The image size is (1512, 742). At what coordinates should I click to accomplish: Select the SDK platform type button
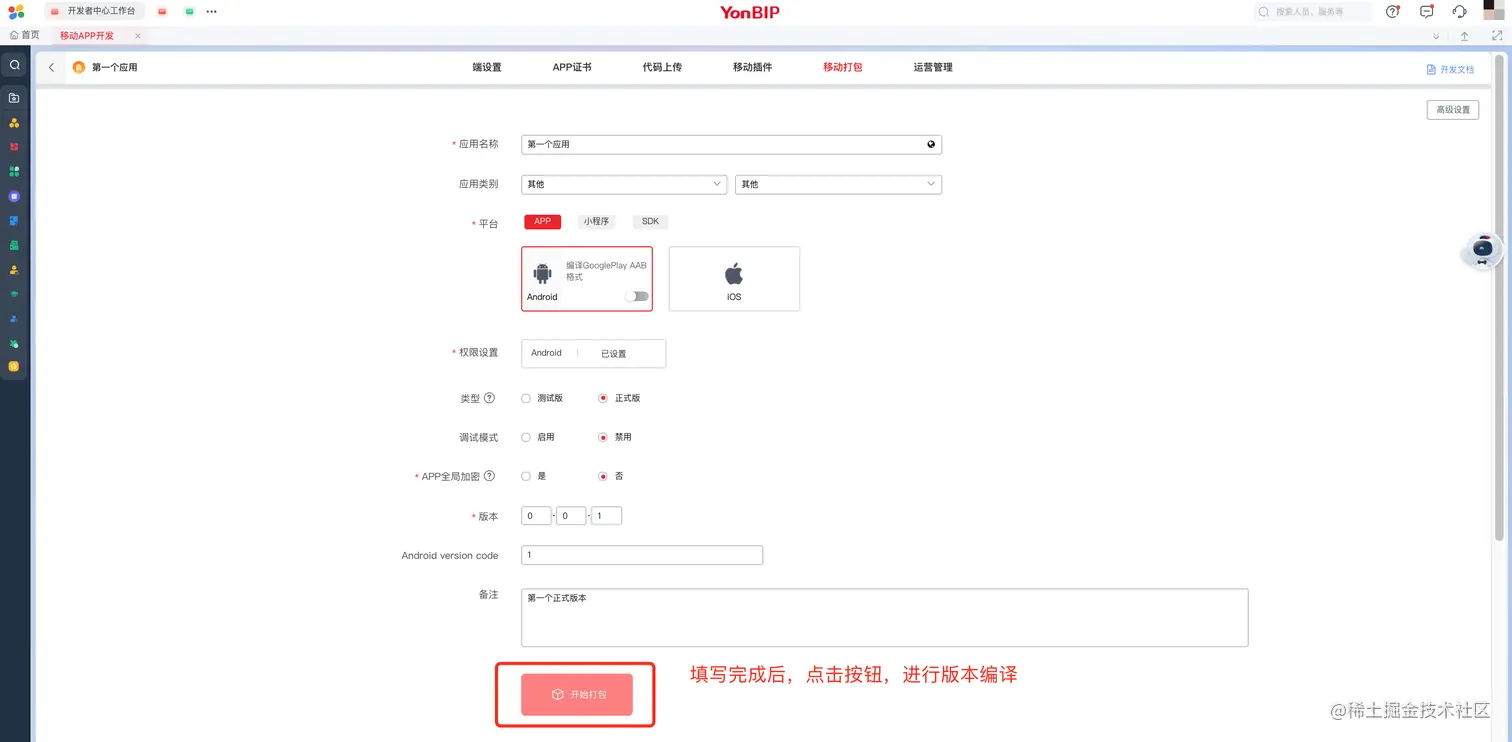[650, 221]
